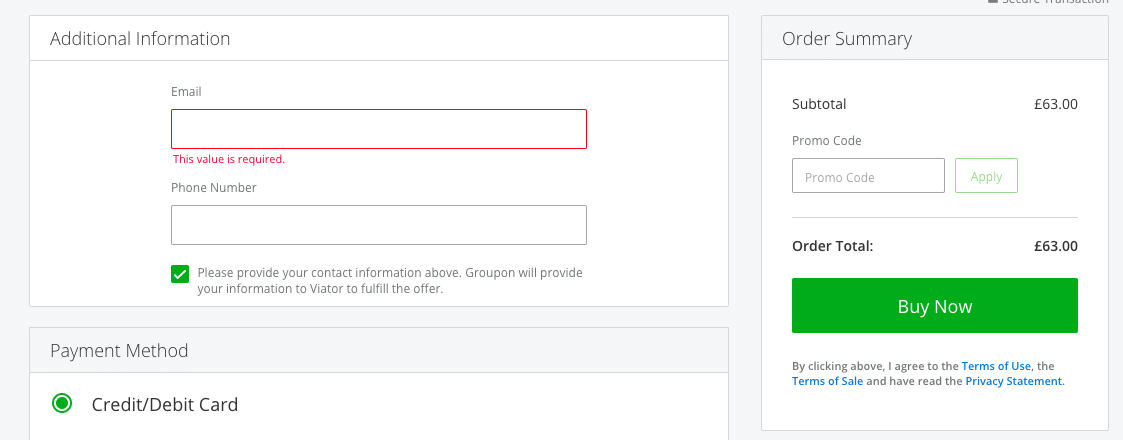Click the Additional Information section header
The image size is (1123, 440).
click(140, 39)
